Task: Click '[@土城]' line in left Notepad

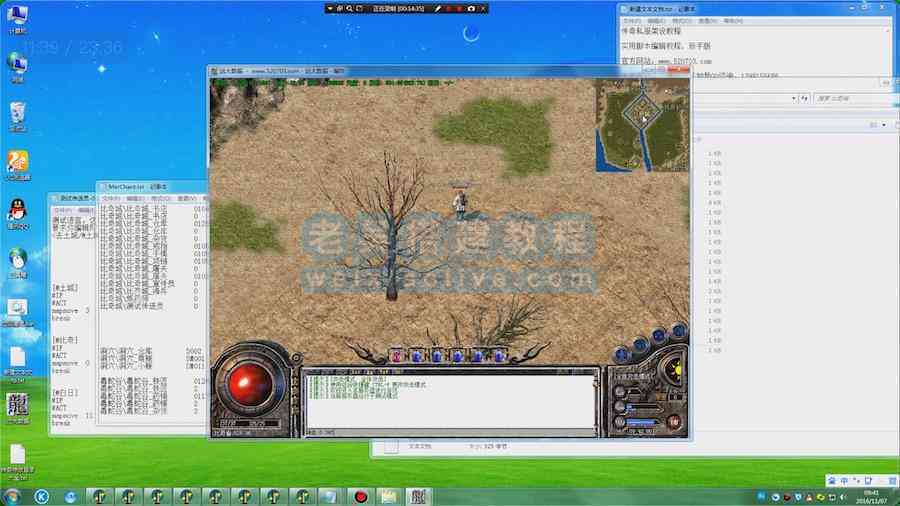Action: click(x=65, y=287)
